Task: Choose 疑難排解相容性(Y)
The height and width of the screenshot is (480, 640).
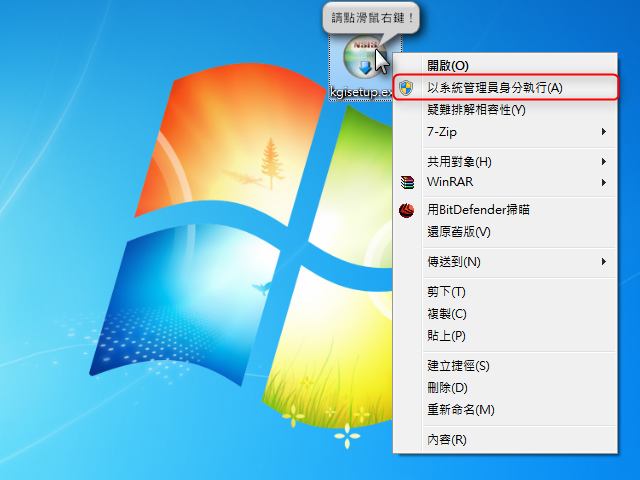Action: [x=505, y=109]
